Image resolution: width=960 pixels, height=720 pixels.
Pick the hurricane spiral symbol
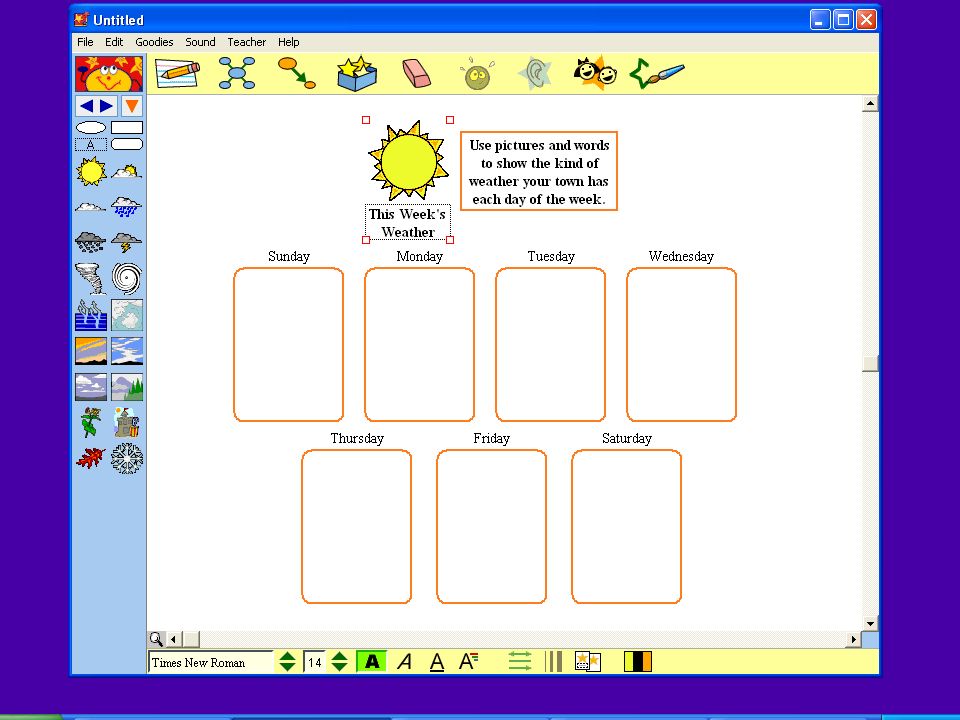pyautogui.click(x=127, y=279)
